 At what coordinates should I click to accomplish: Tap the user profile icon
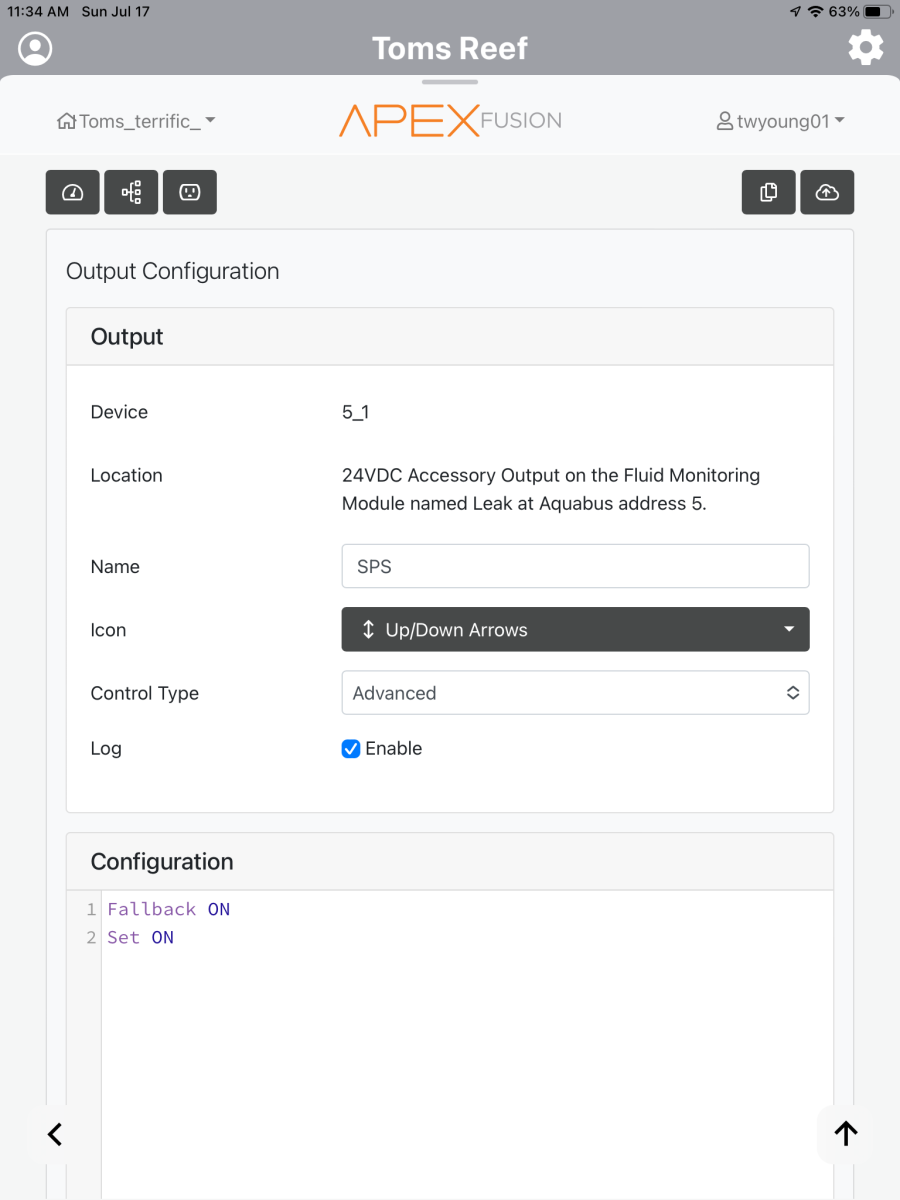point(36,48)
